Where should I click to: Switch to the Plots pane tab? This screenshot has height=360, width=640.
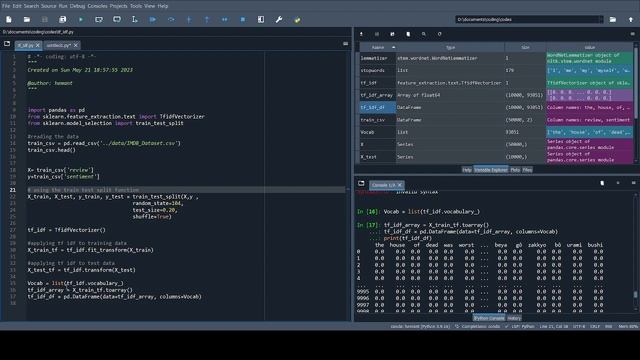tap(515, 170)
